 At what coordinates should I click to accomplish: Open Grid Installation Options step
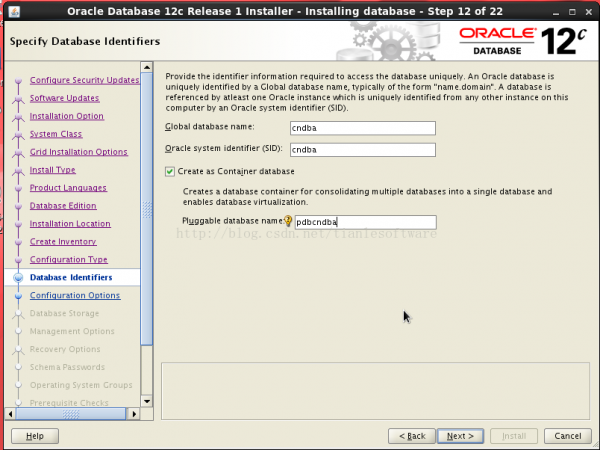pos(78,152)
